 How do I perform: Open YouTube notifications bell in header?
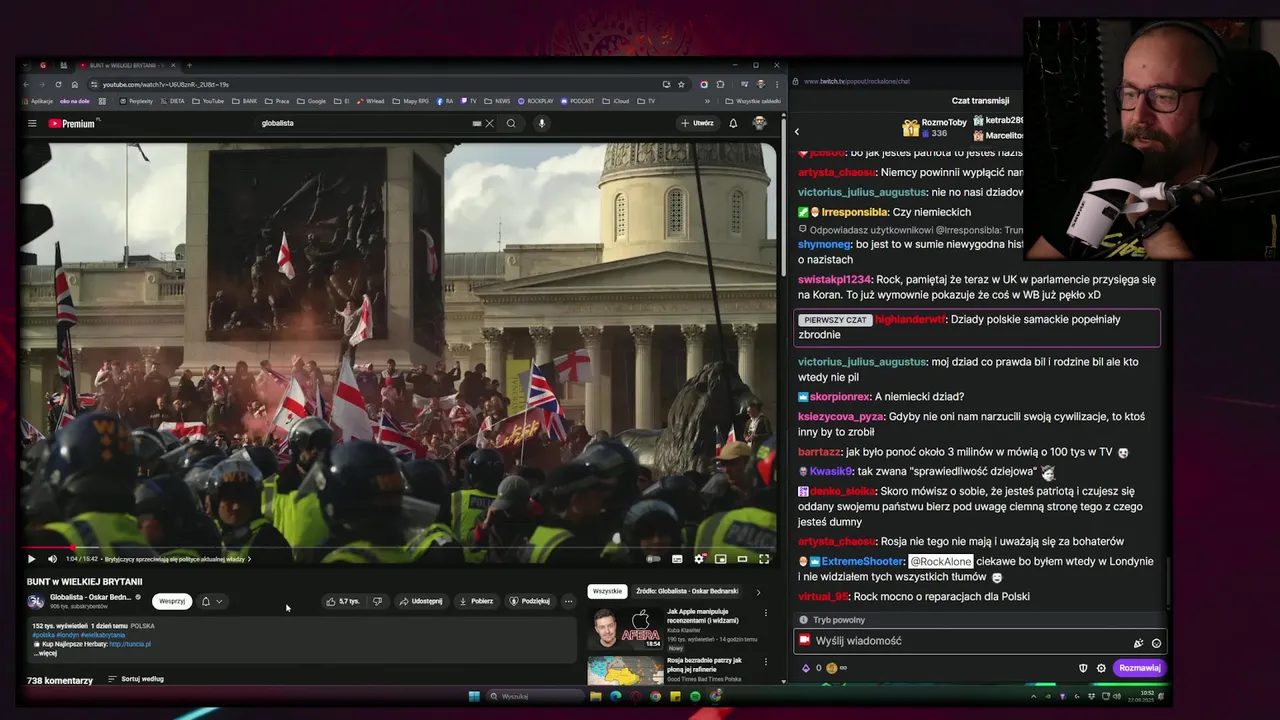click(x=733, y=123)
